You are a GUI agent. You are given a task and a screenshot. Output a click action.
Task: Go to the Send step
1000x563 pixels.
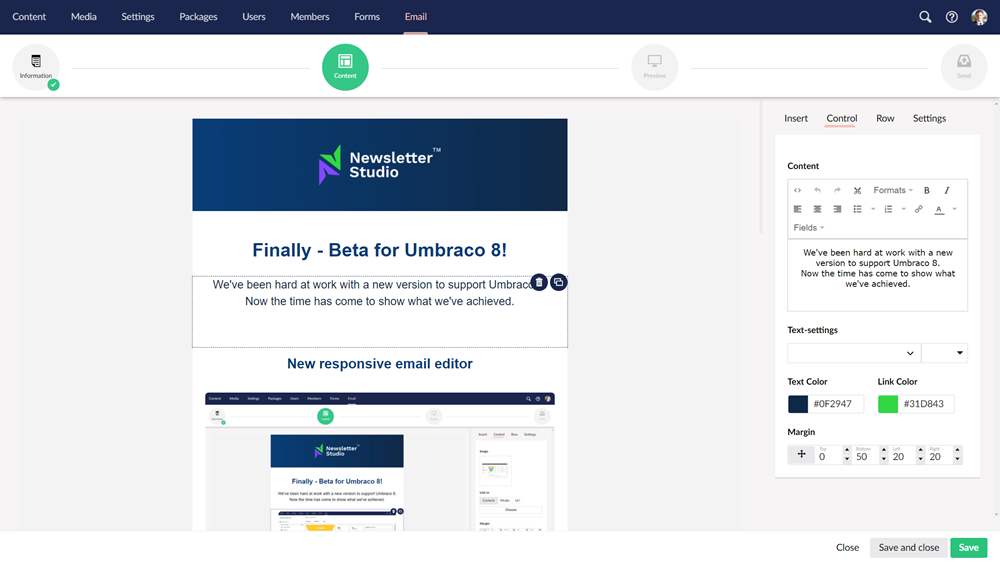click(x=964, y=67)
